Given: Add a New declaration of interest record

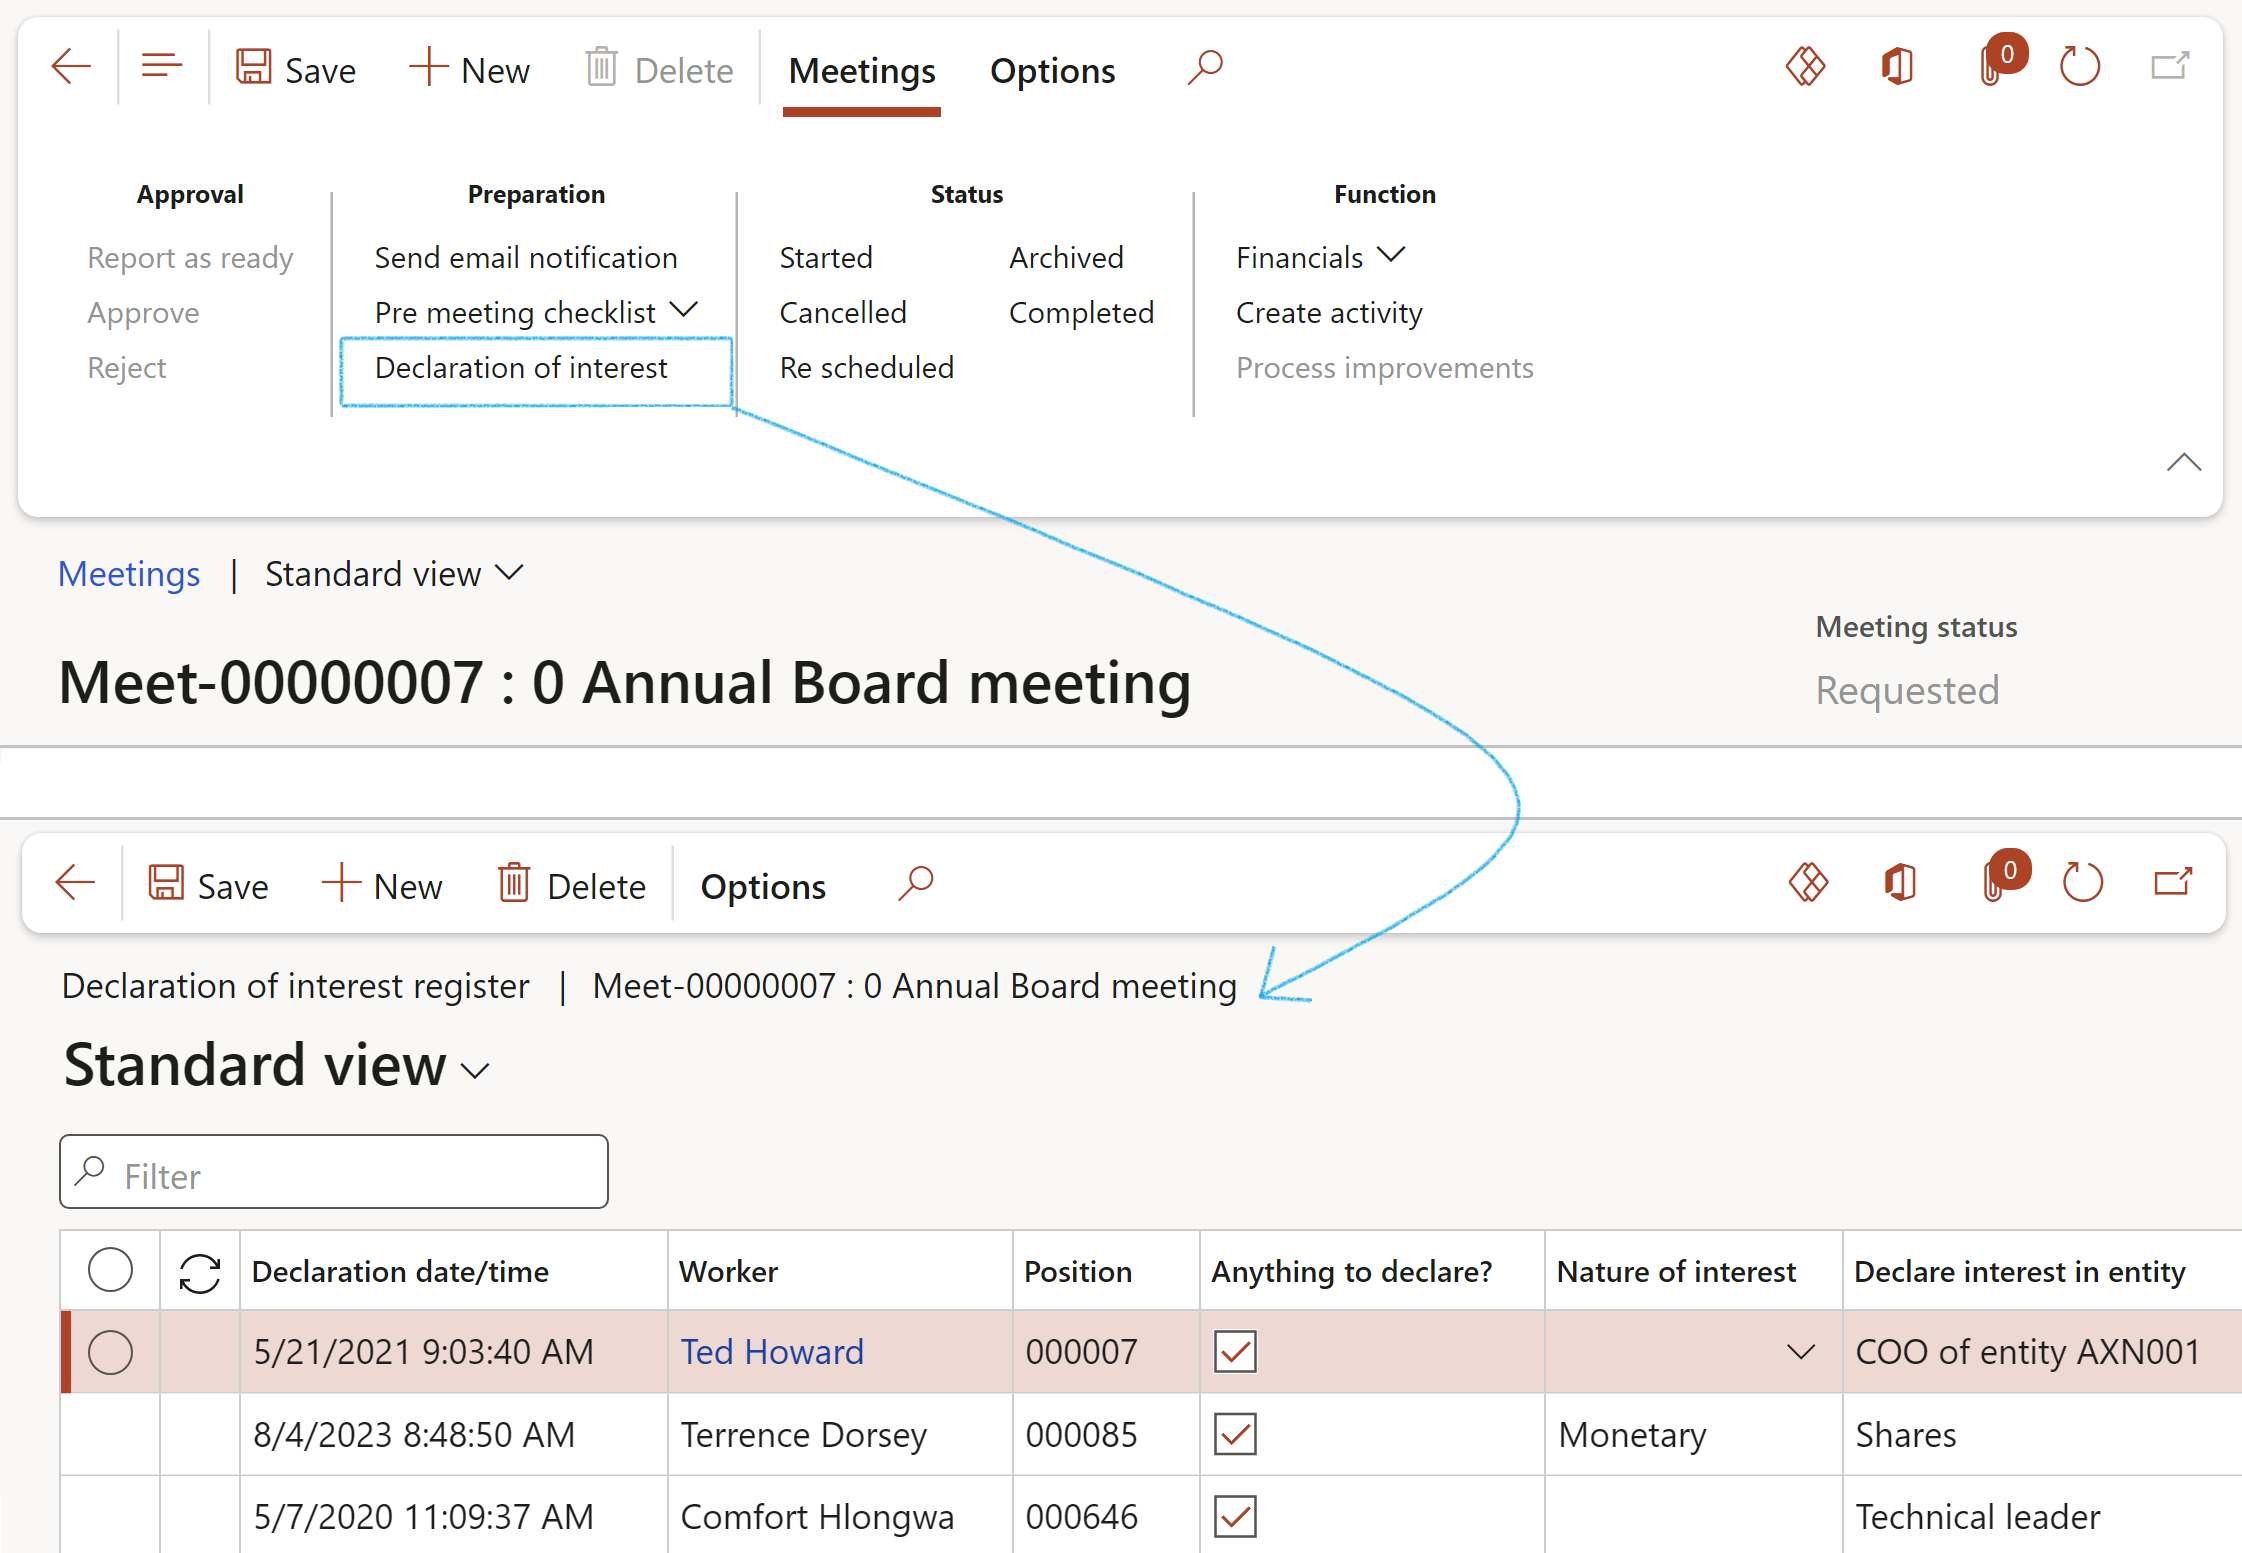Looking at the screenshot, I should point(382,886).
